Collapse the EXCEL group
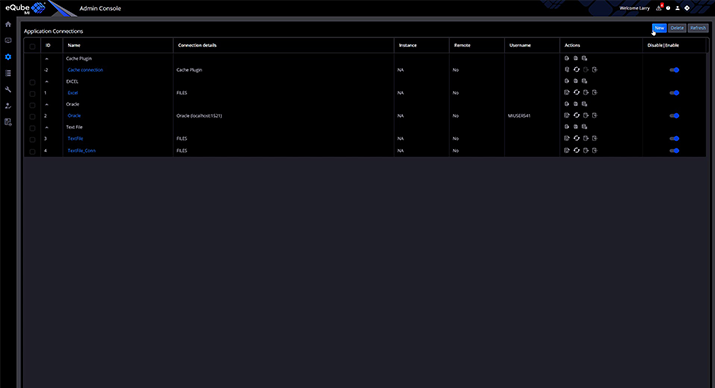 click(47, 82)
